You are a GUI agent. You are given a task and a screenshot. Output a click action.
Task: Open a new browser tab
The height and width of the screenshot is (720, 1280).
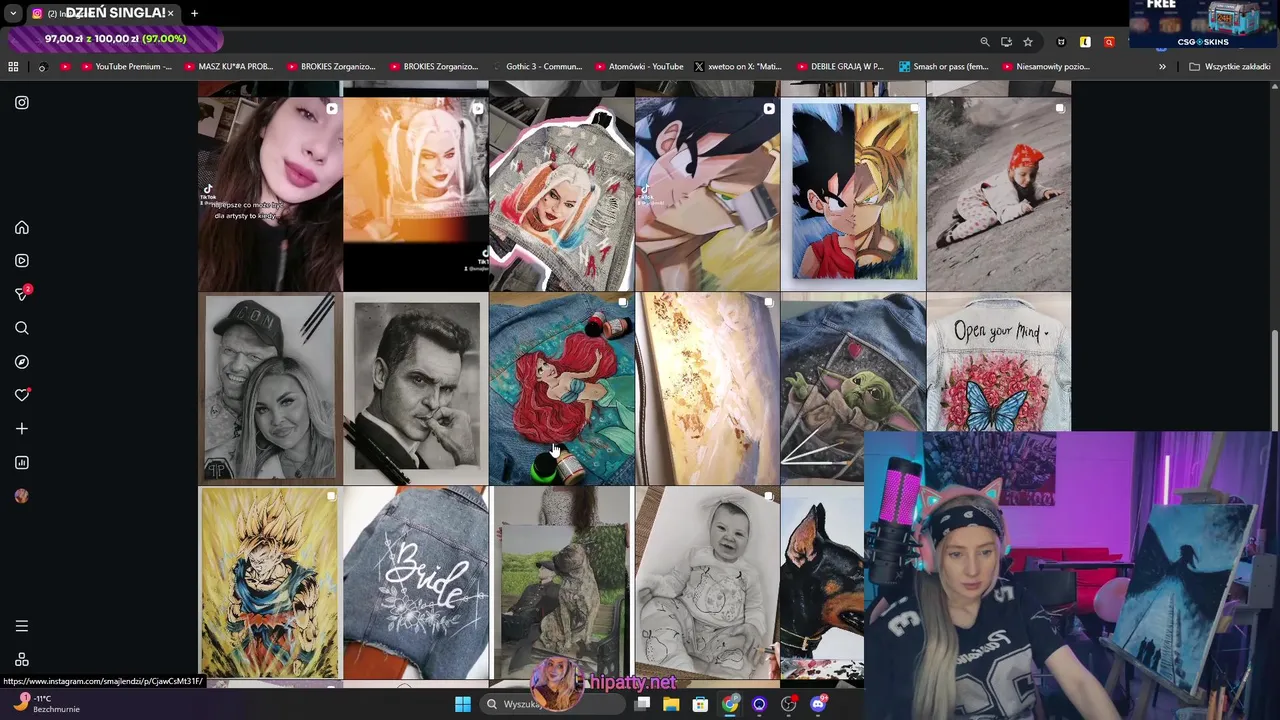click(194, 13)
